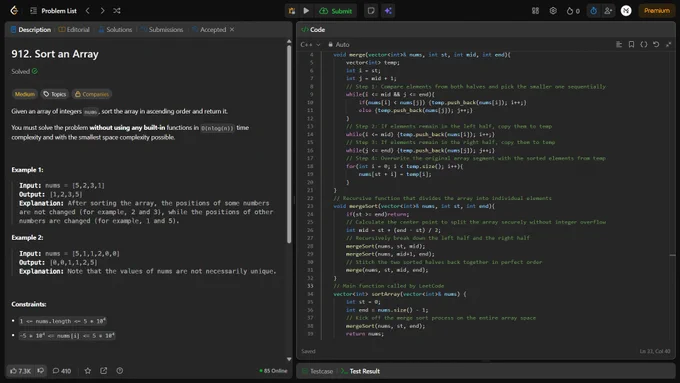Click the share external link icon
680x383 pixels.
[104, 371]
